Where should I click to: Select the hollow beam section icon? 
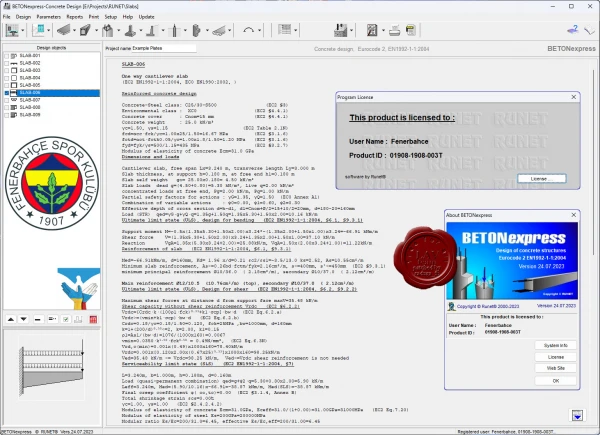pos(85,30)
